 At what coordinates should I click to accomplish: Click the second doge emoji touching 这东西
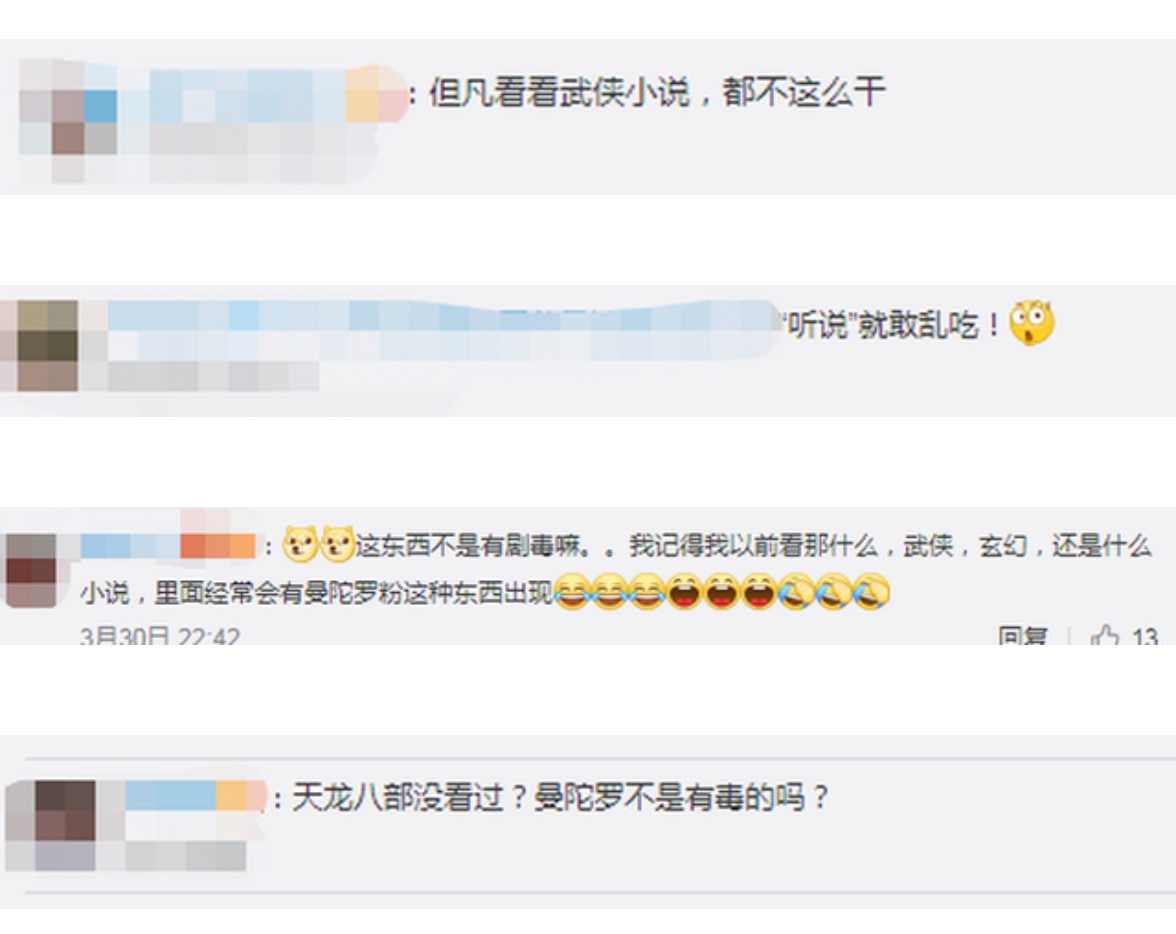point(338,545)
